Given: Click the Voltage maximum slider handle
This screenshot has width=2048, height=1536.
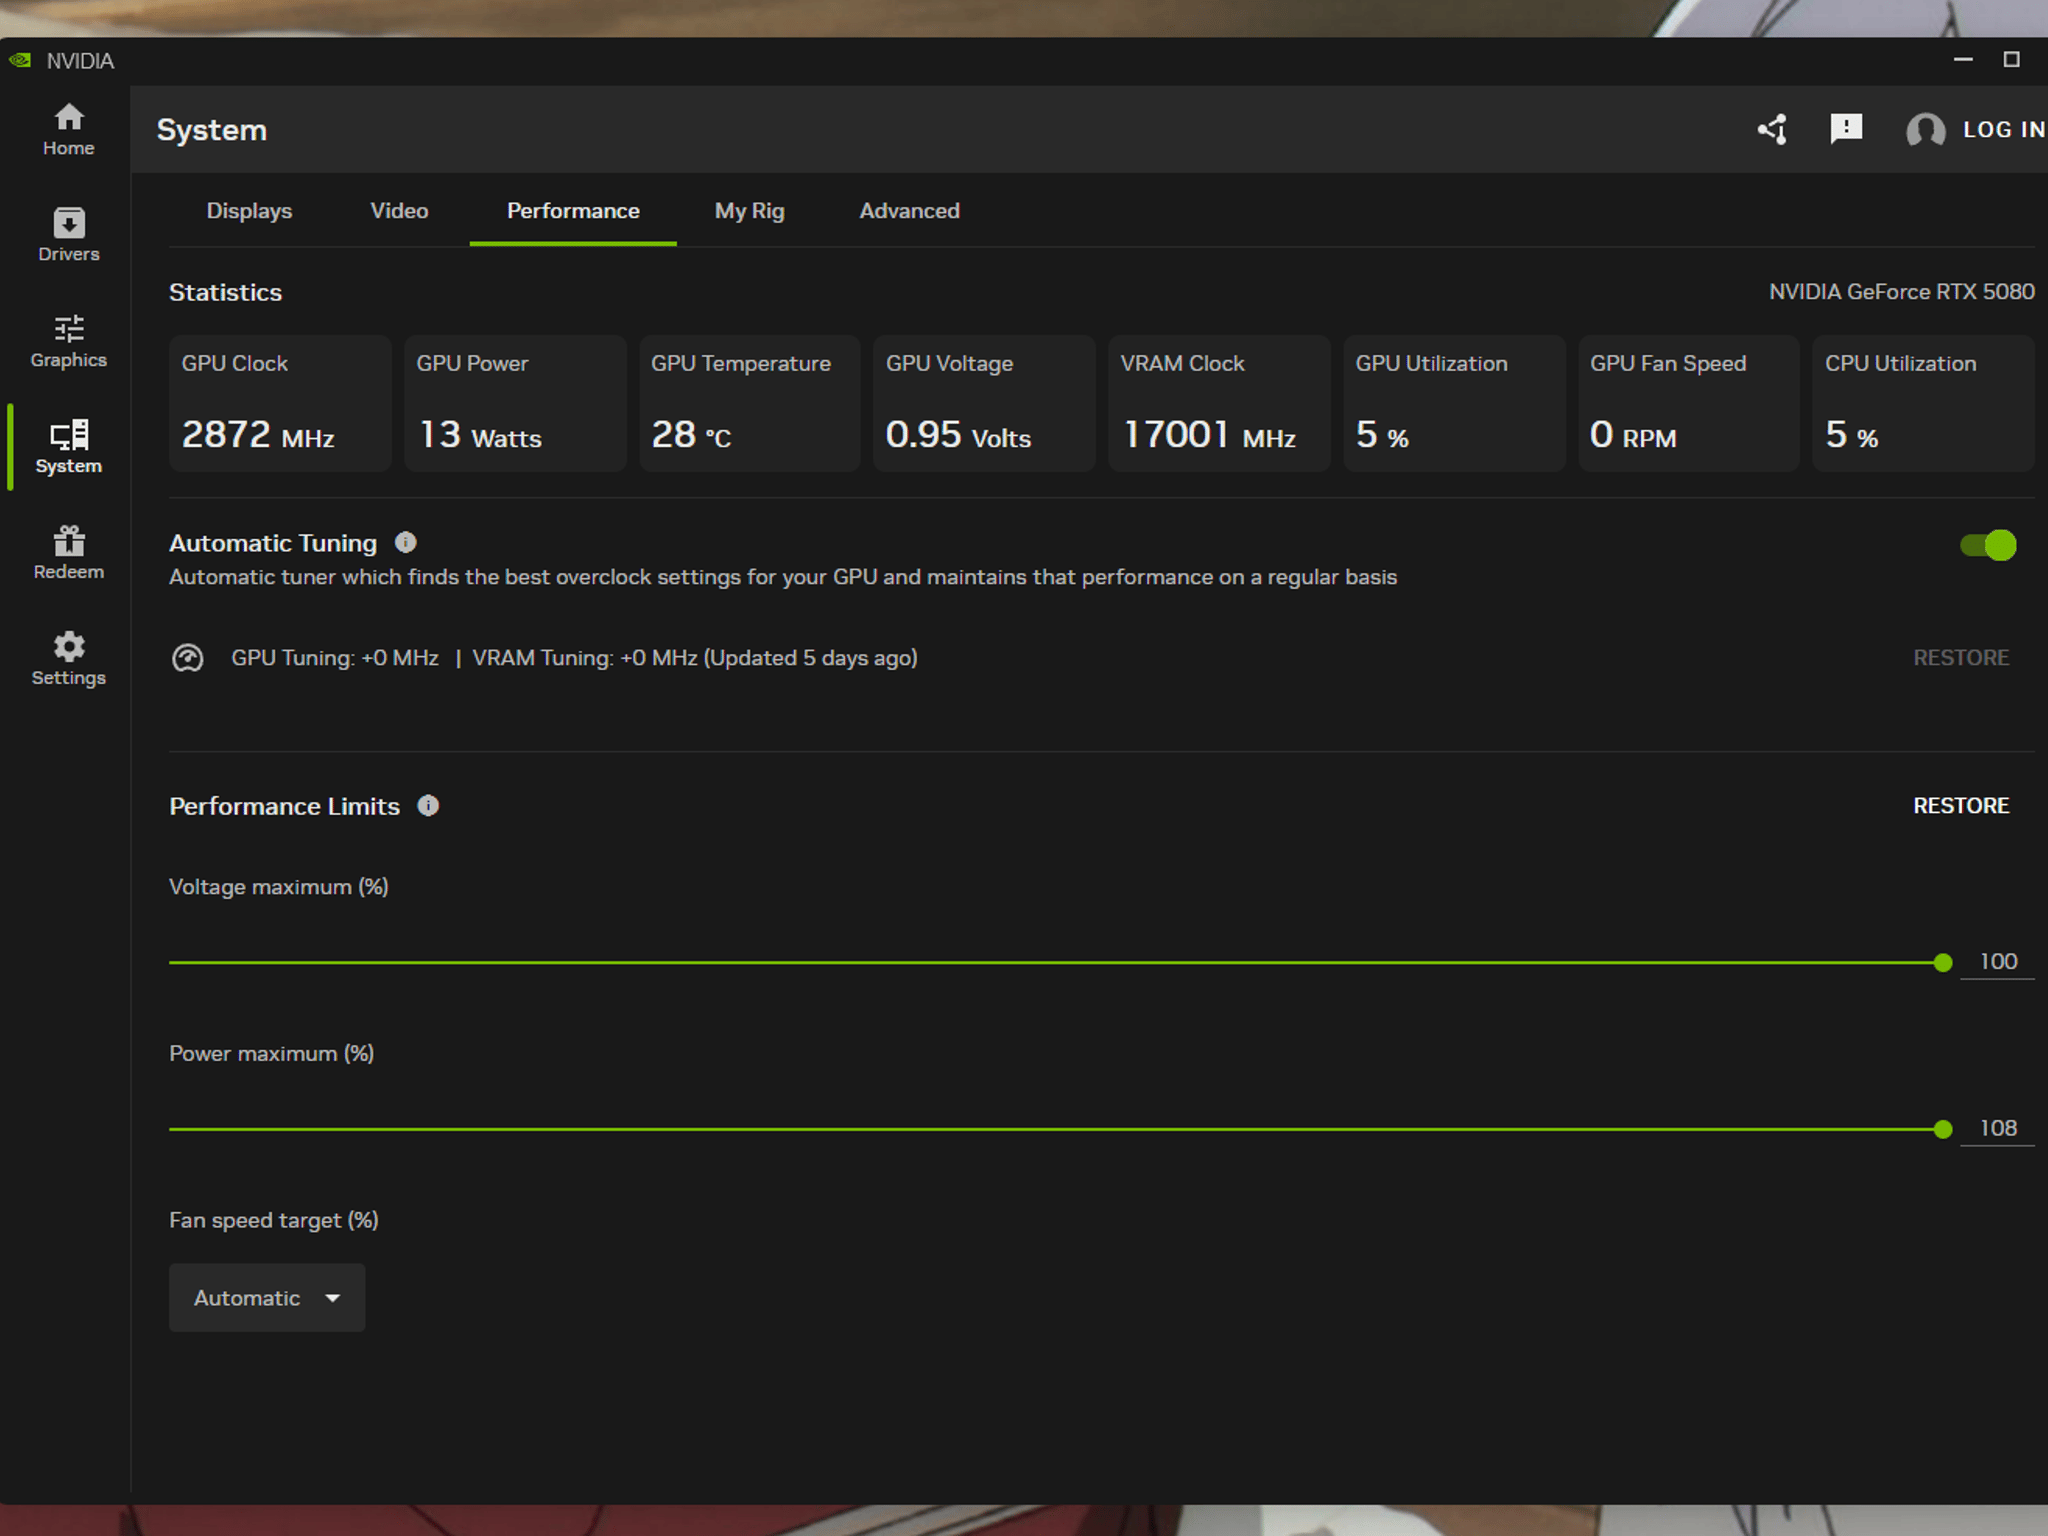Looking at the screenshot, I should [x=1943, y=962].
